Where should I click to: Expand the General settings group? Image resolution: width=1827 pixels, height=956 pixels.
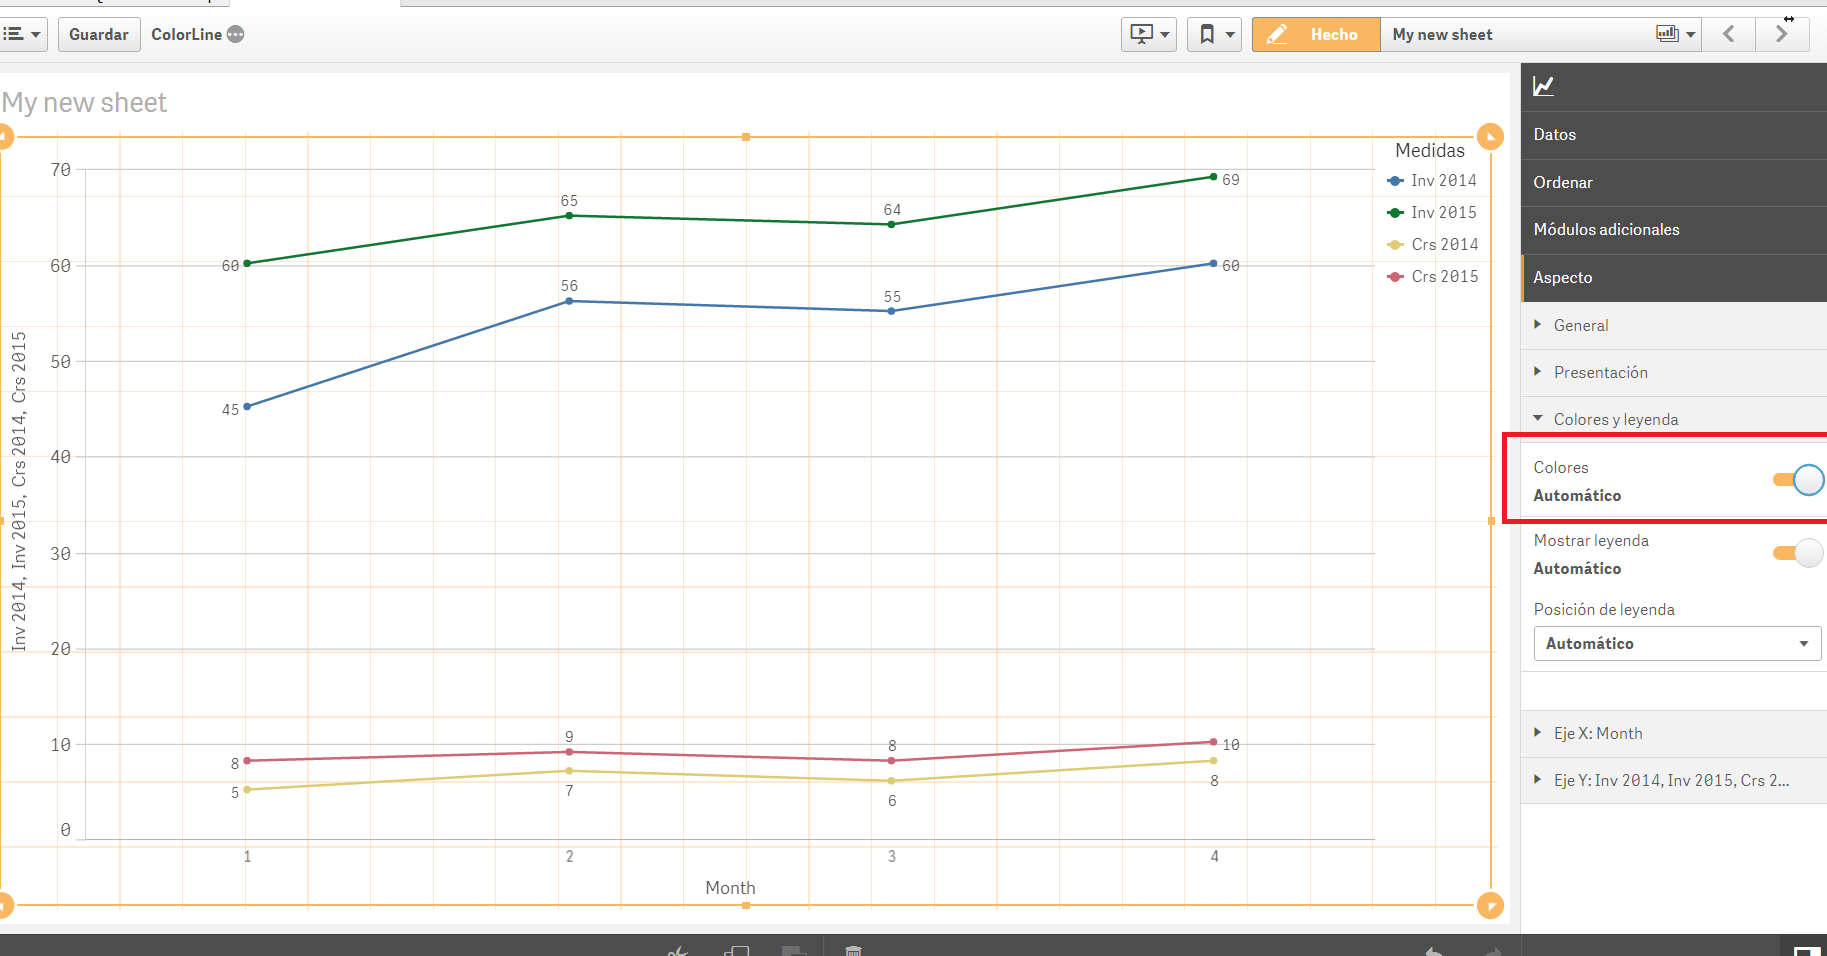point(1674,326)
